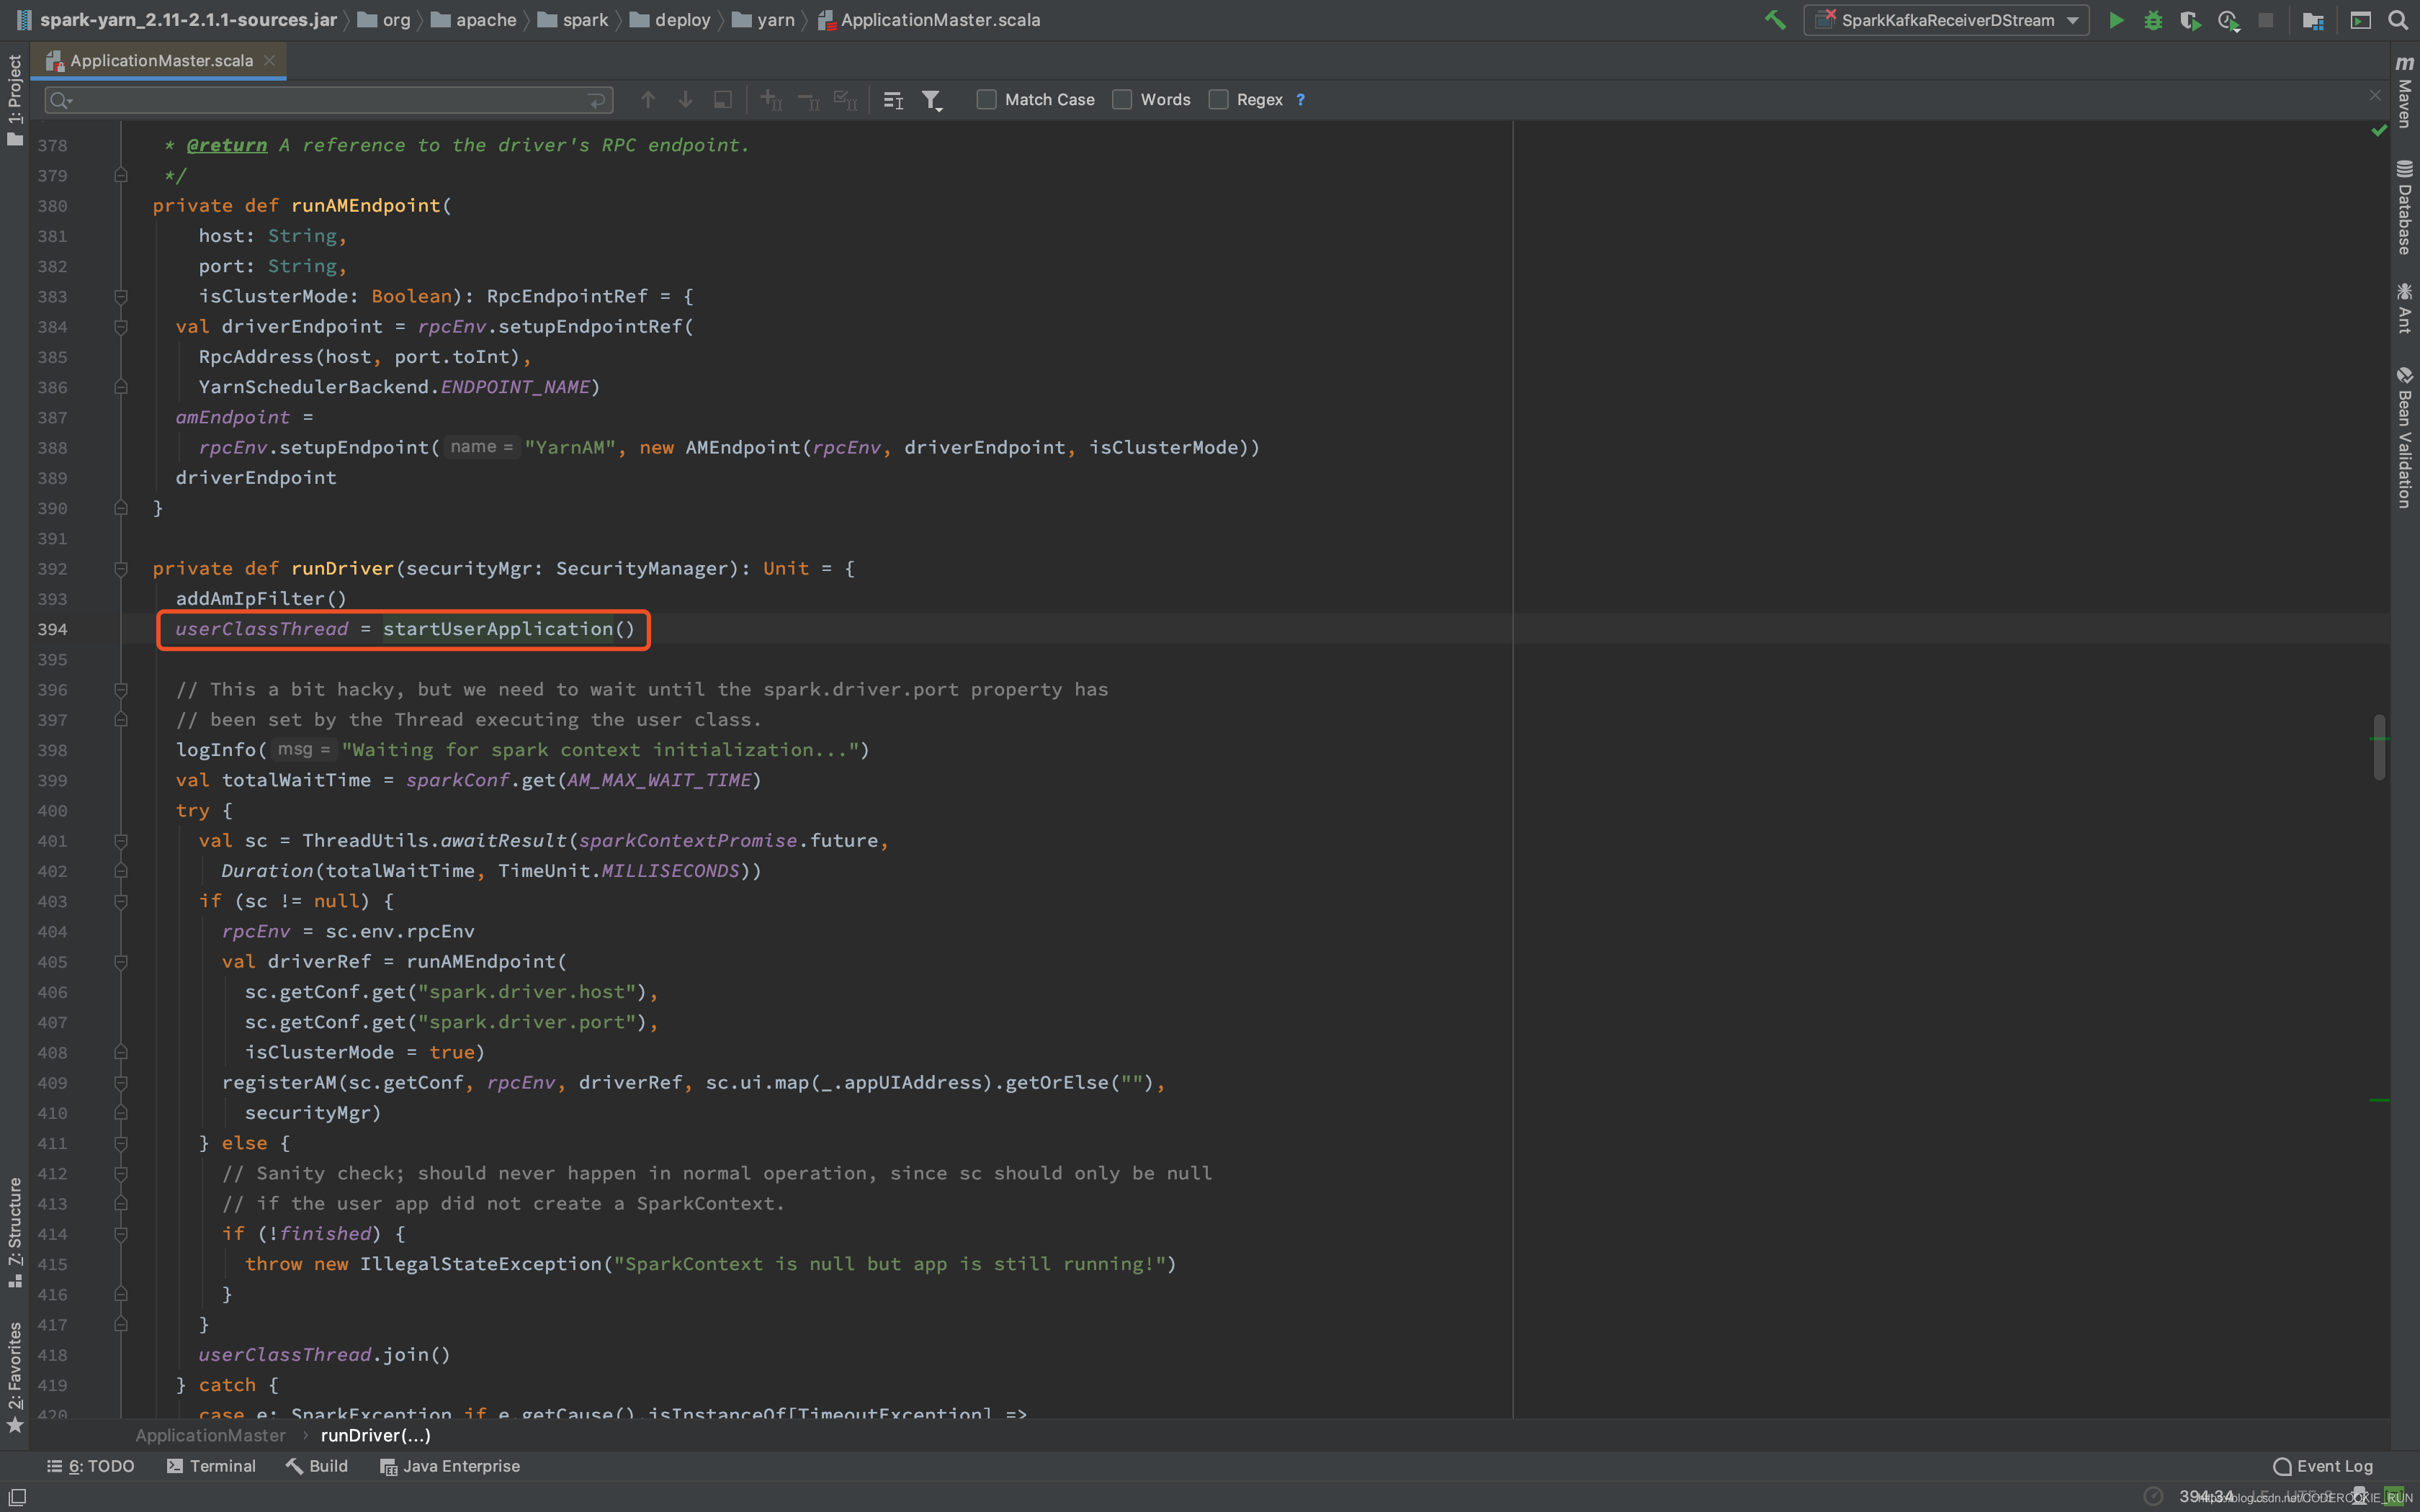Enable Regex search option
Viewport: 2420px width, 1512px height.
tap(1219, 99)
